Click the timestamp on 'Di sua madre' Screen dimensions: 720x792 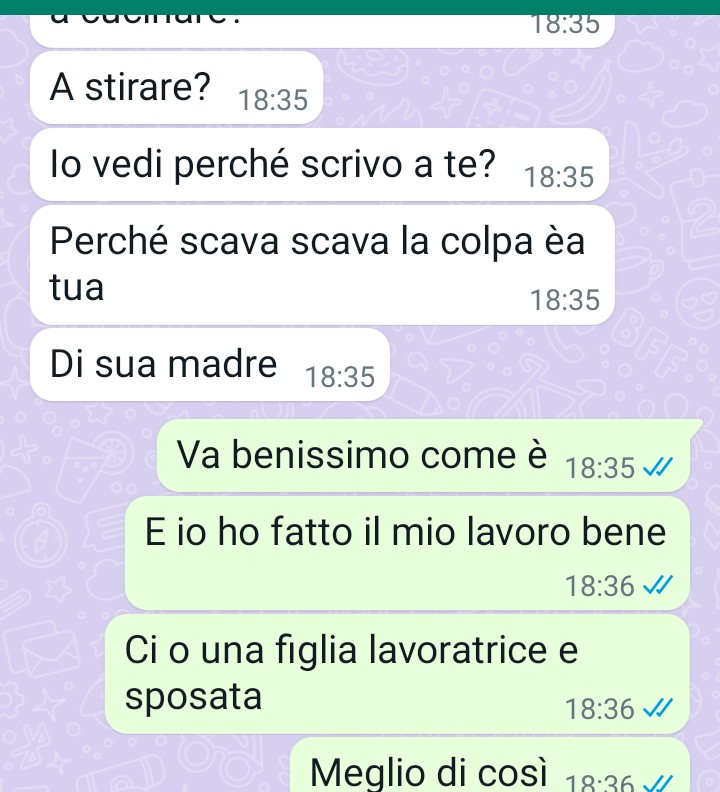[340, 377]
